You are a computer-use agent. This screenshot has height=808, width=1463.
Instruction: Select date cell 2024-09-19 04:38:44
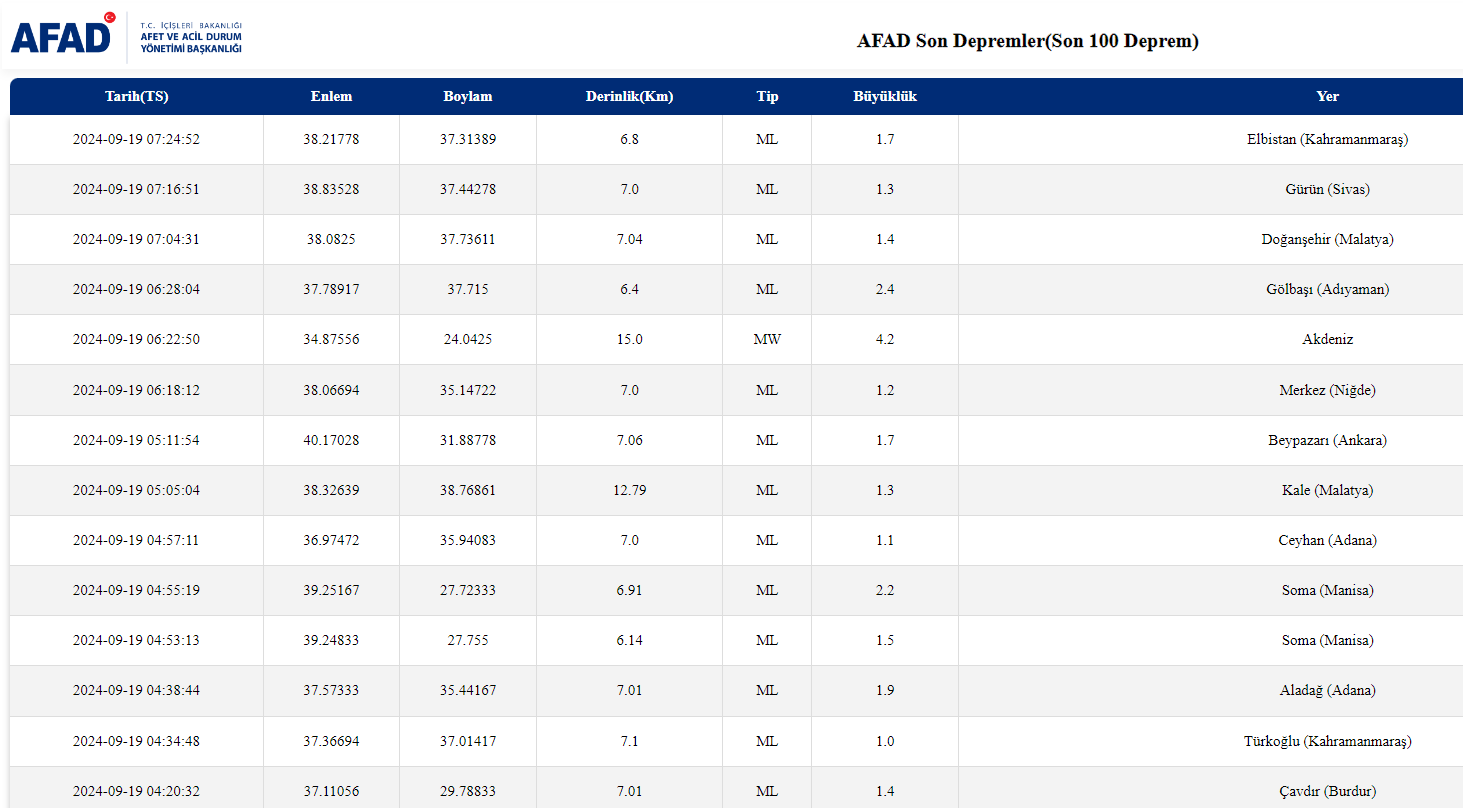pyautogui.click(x=136, y=691)
